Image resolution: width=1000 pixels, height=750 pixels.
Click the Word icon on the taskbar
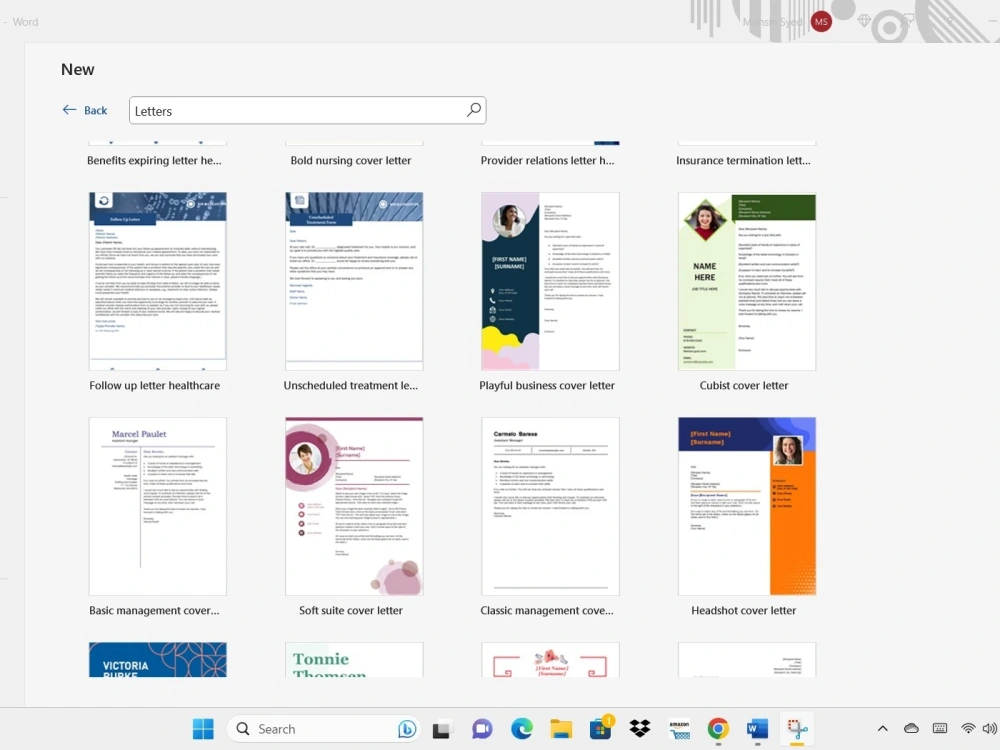757,728
